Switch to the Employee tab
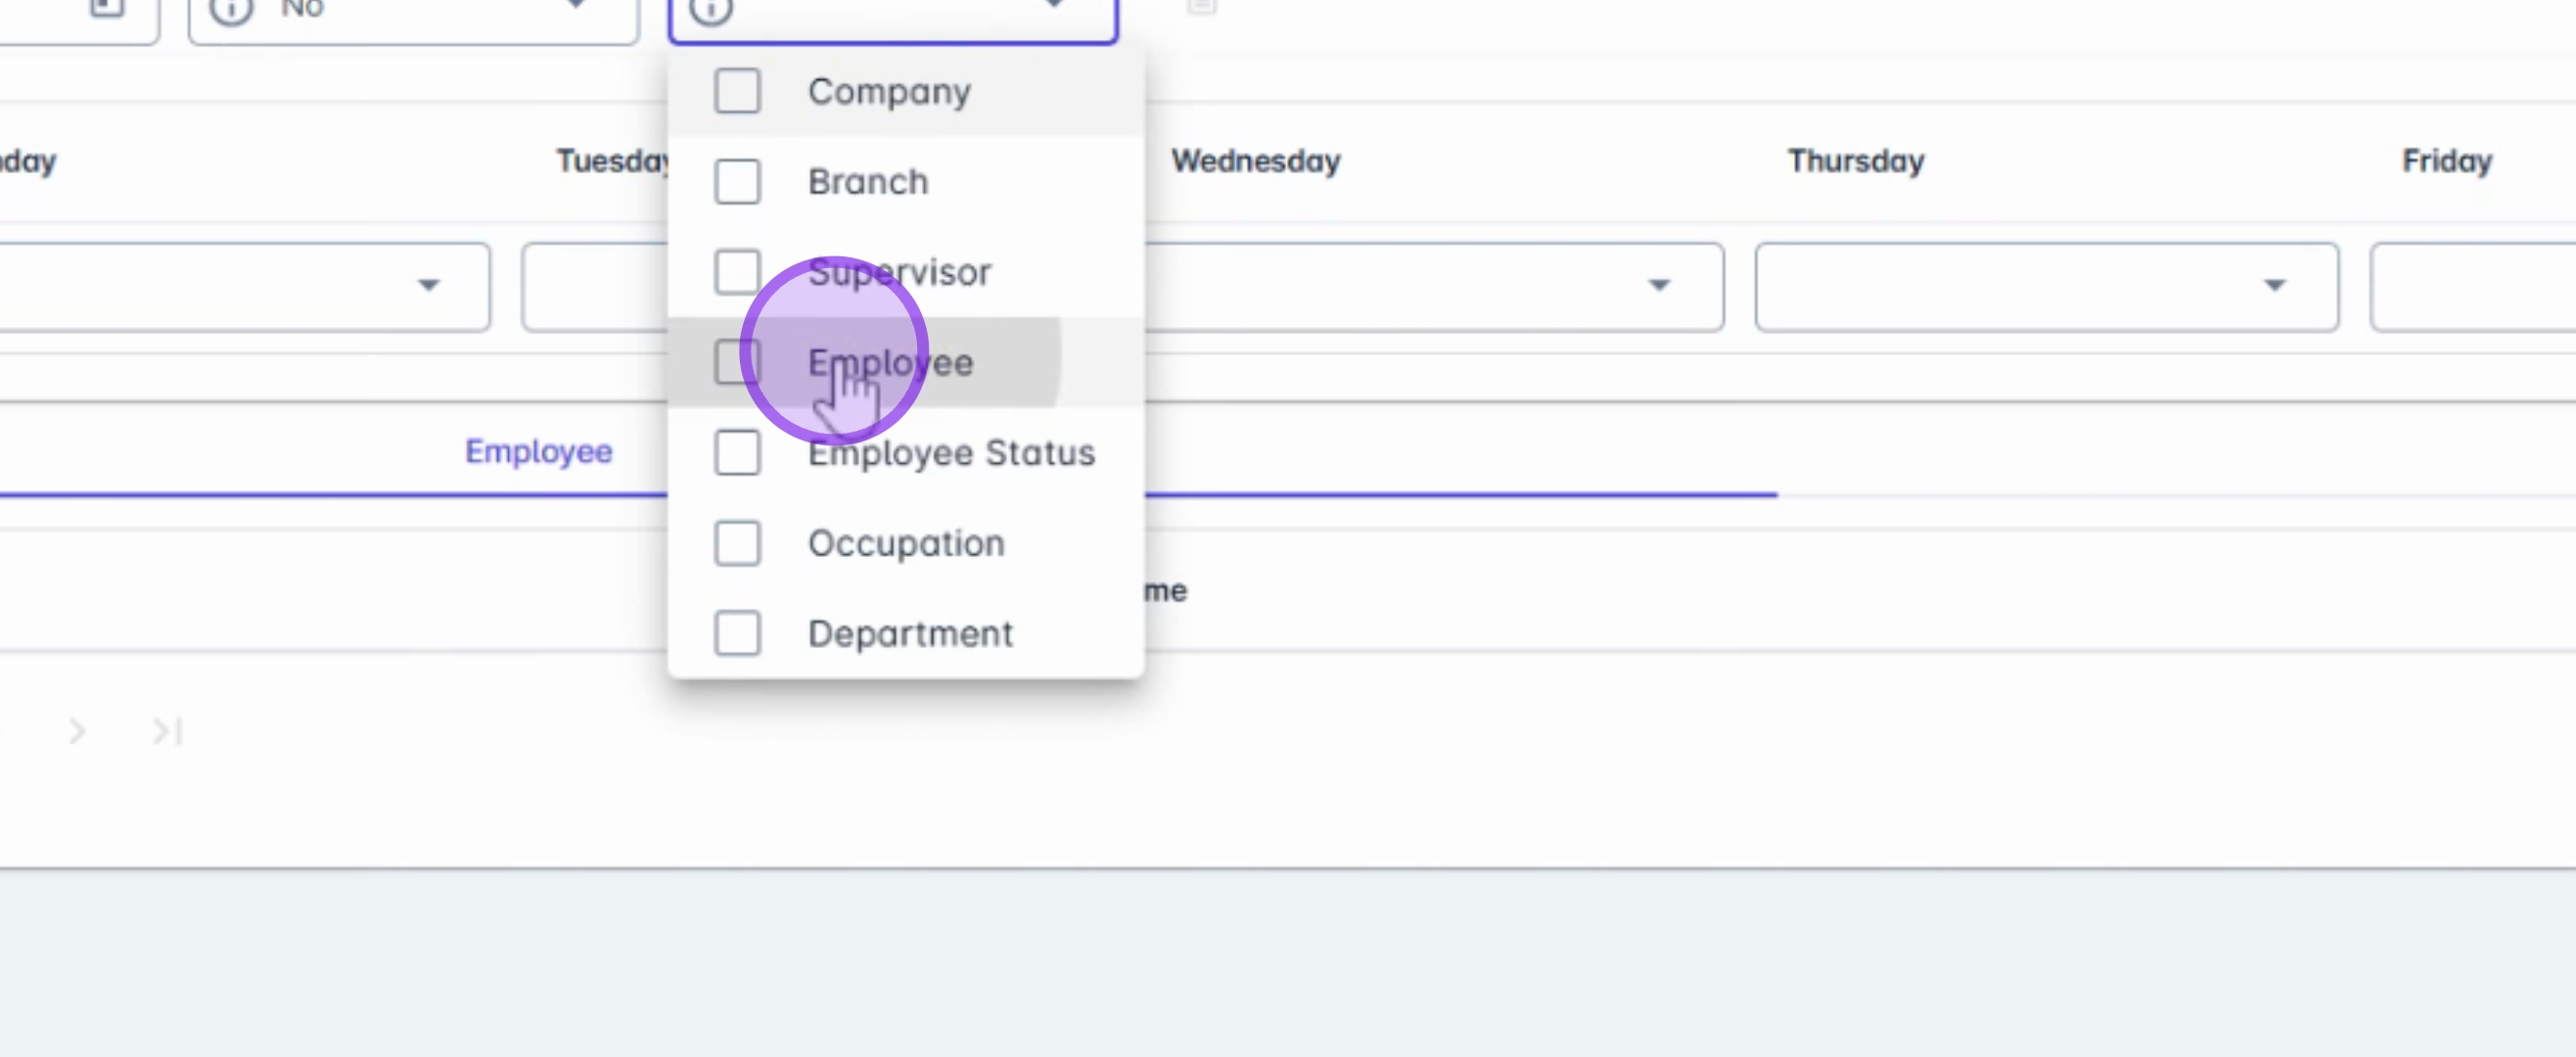This screenshot has width=2576, height=1057. tap(538, 451)
